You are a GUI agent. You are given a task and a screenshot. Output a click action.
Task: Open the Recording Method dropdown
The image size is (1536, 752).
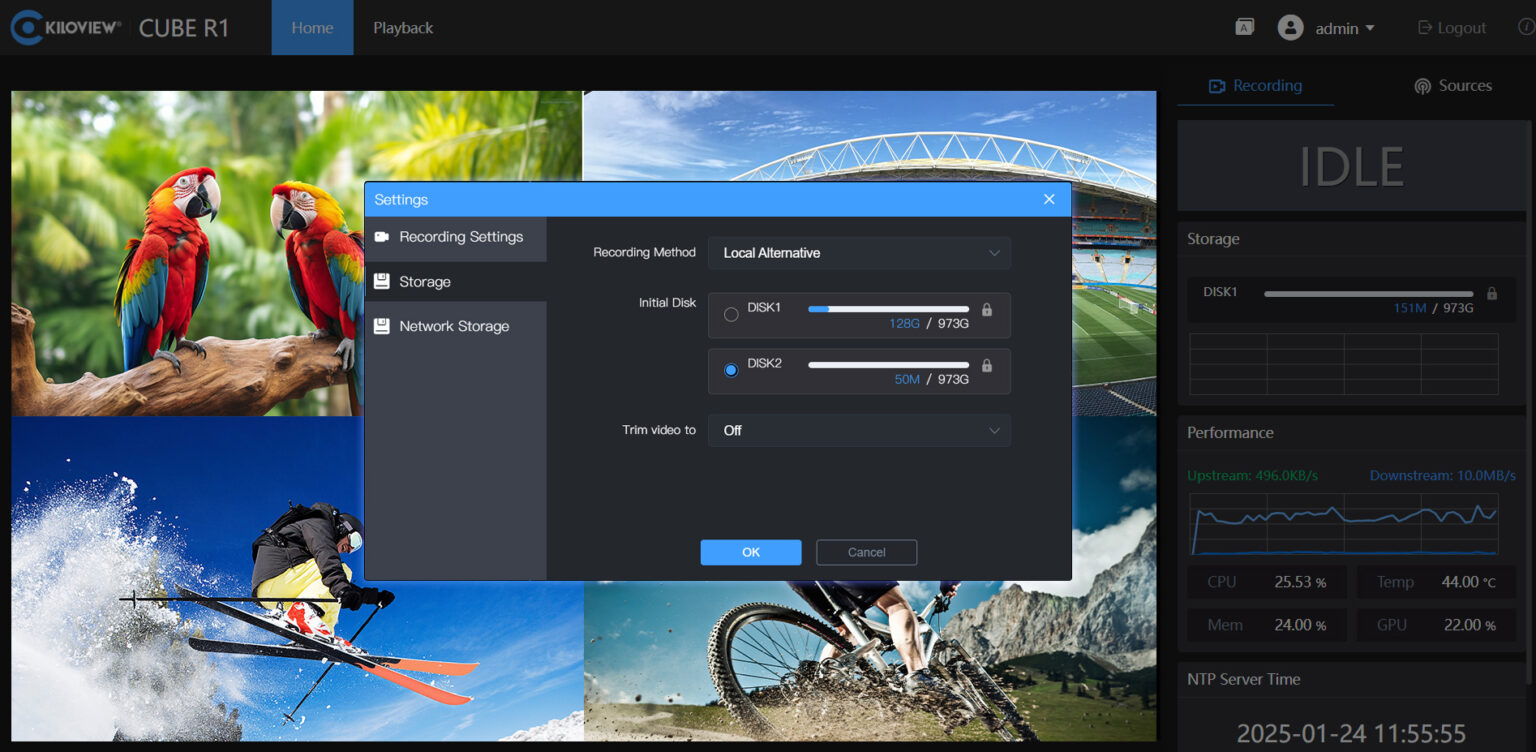tap(859, 253)
